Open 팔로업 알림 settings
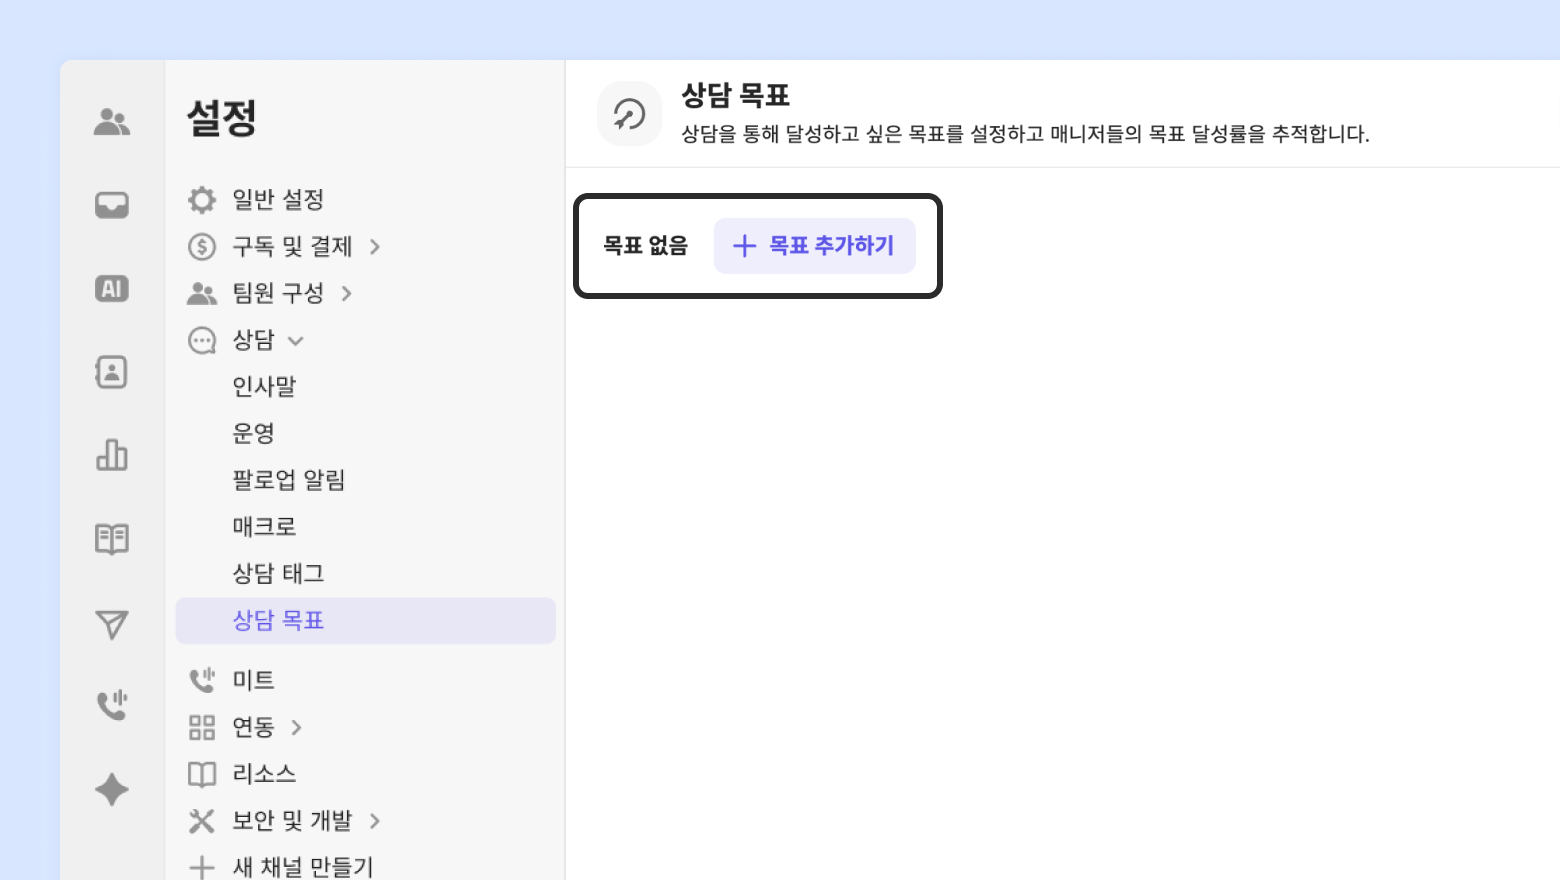1560x880 pixels. coord(288,480)
